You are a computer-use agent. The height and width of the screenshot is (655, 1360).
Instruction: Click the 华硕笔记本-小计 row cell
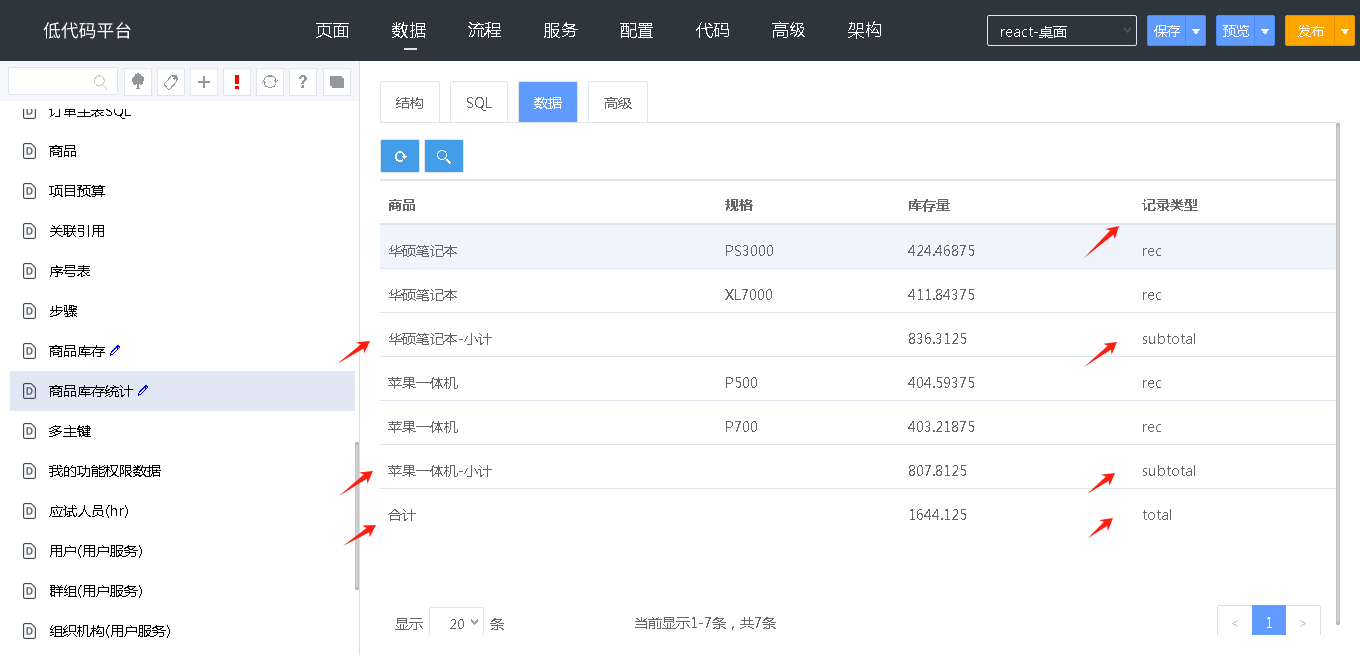tap(440, 339)
